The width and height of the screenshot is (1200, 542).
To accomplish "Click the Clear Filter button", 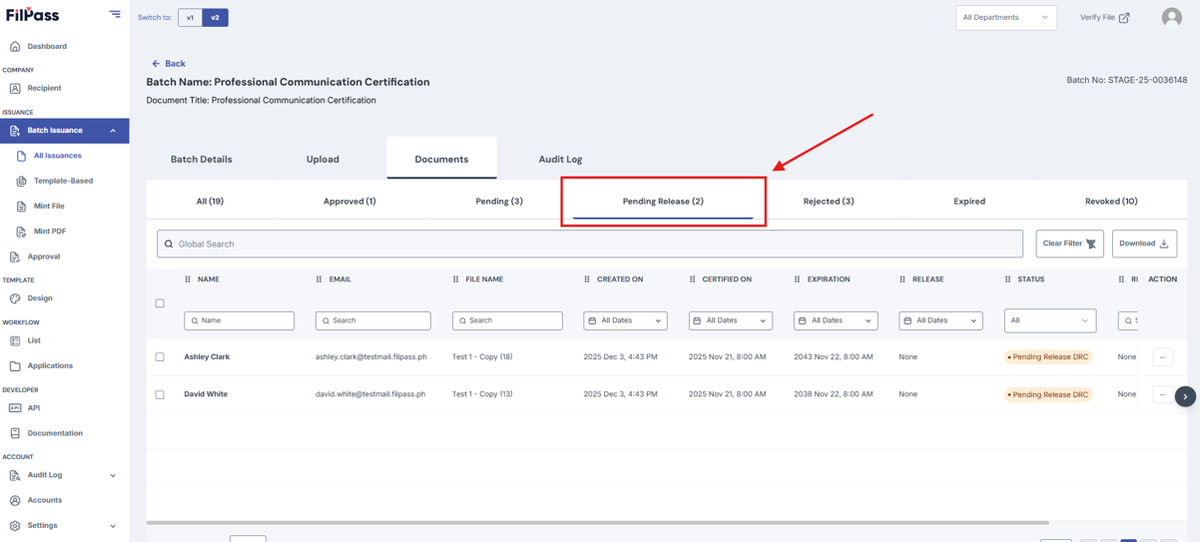I will click(1069, 243).
